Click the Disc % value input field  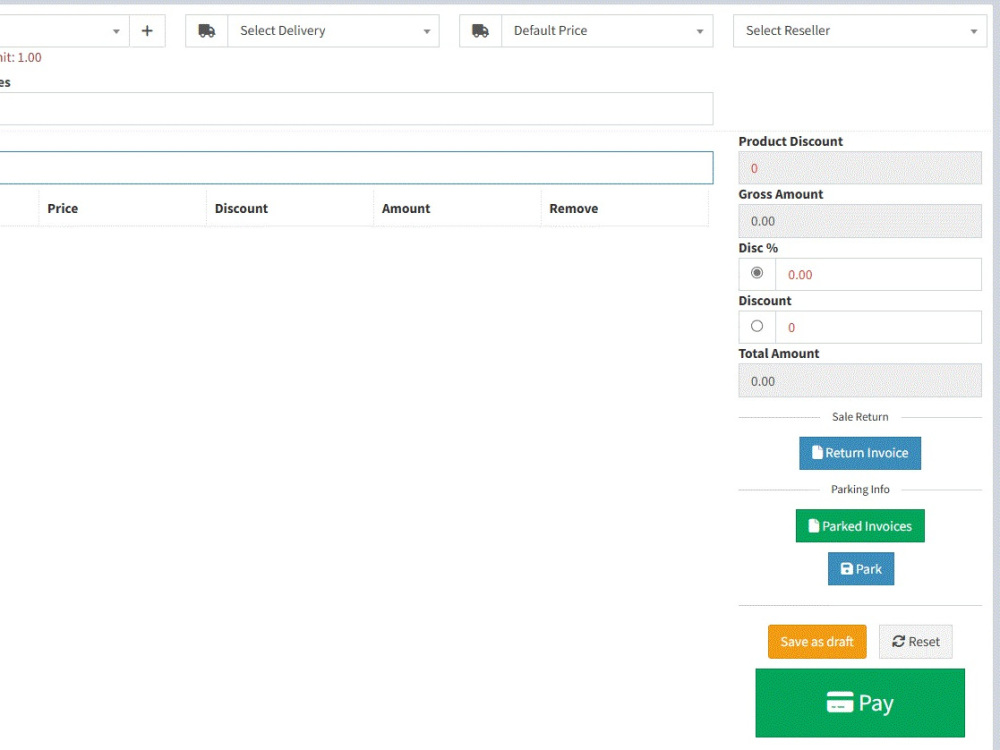(878, 274)
